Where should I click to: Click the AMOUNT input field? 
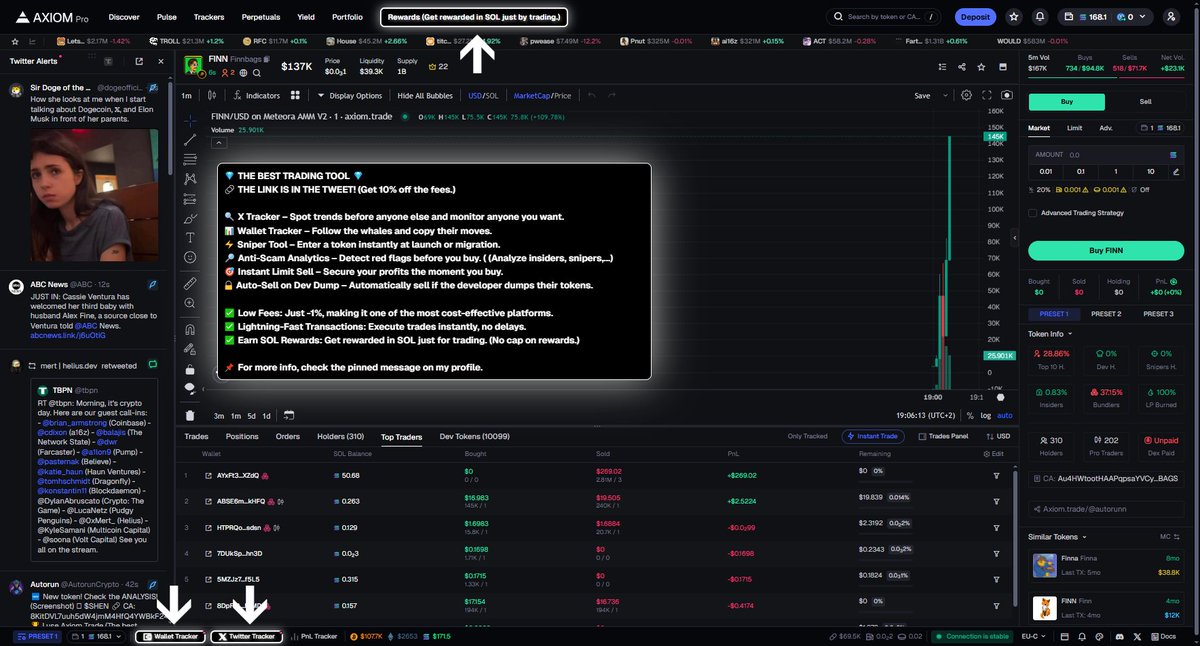1106,155
